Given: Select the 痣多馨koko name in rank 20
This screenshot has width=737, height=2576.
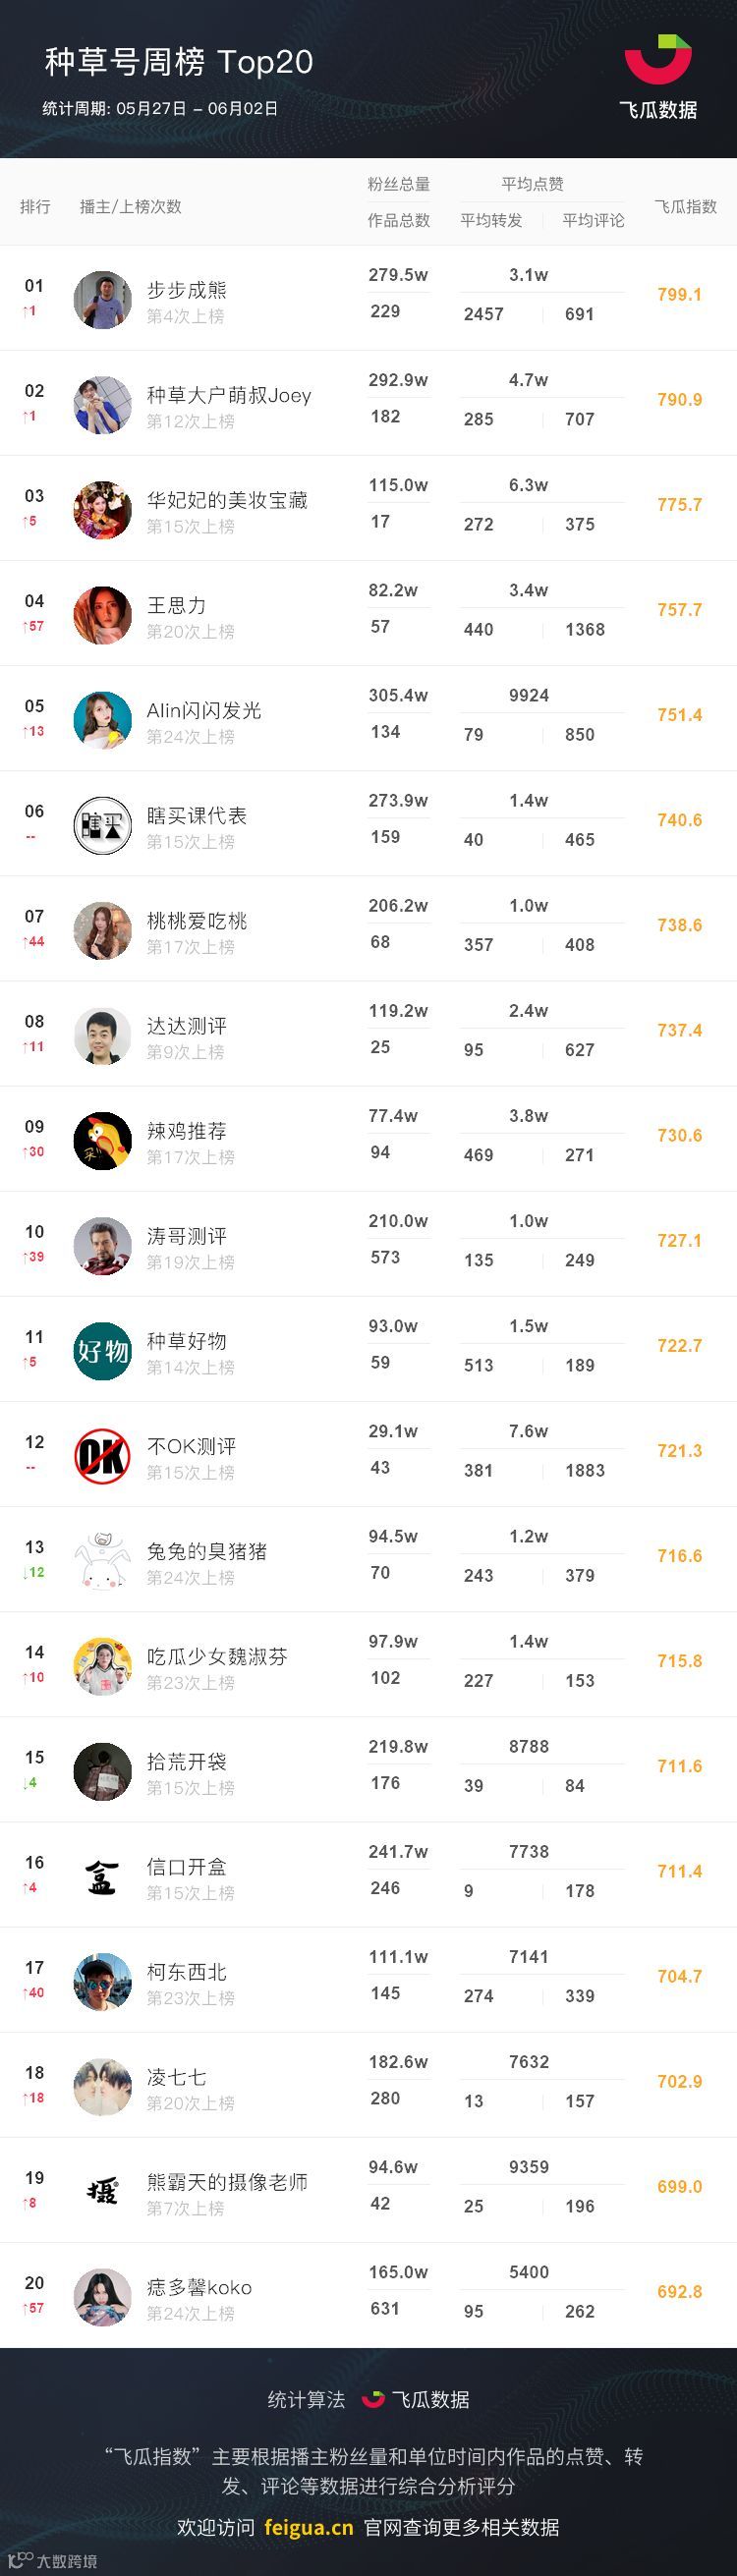Looking at the screenshot, I should 199,2288.
